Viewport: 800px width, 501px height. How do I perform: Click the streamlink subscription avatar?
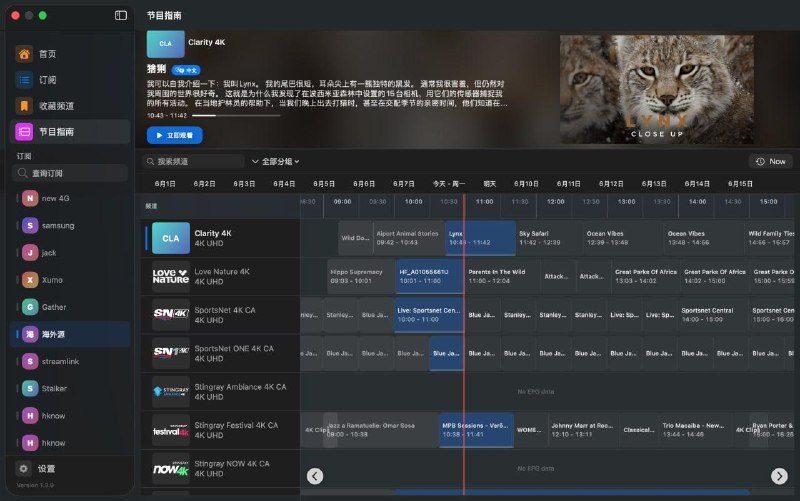30,361
